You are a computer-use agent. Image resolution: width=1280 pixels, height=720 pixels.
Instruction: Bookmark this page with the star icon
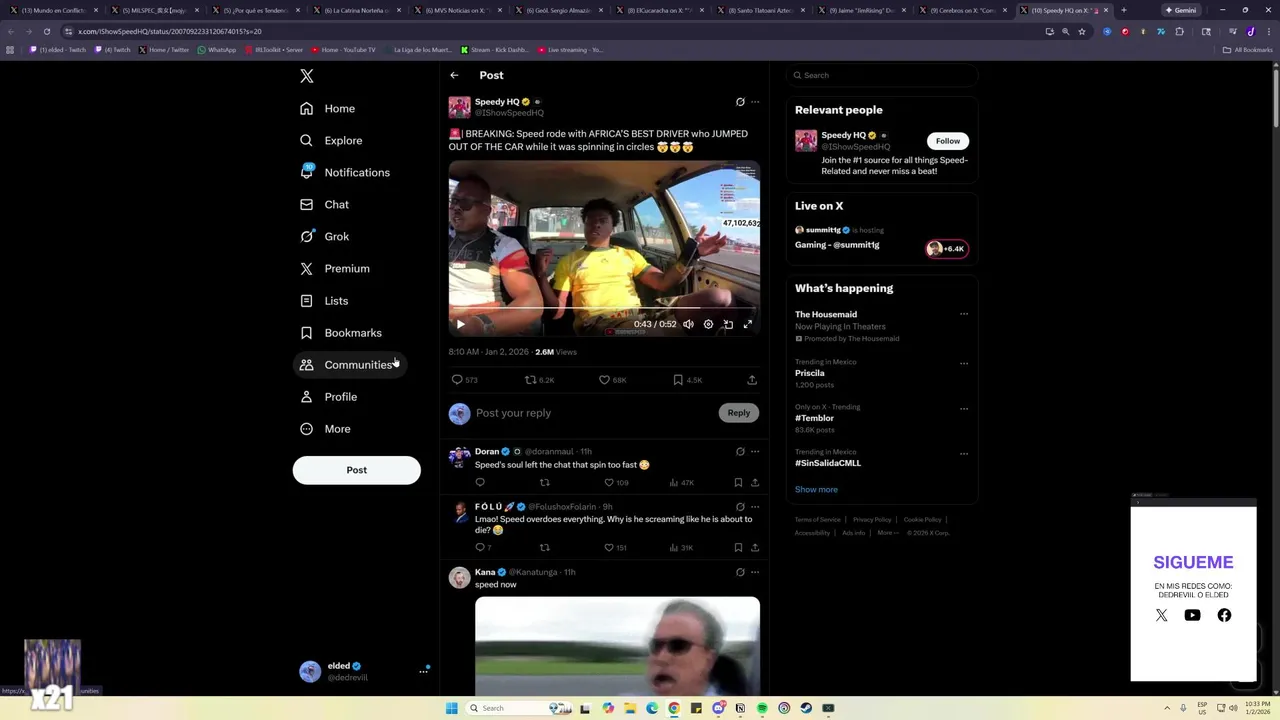tap(1081, 31)
